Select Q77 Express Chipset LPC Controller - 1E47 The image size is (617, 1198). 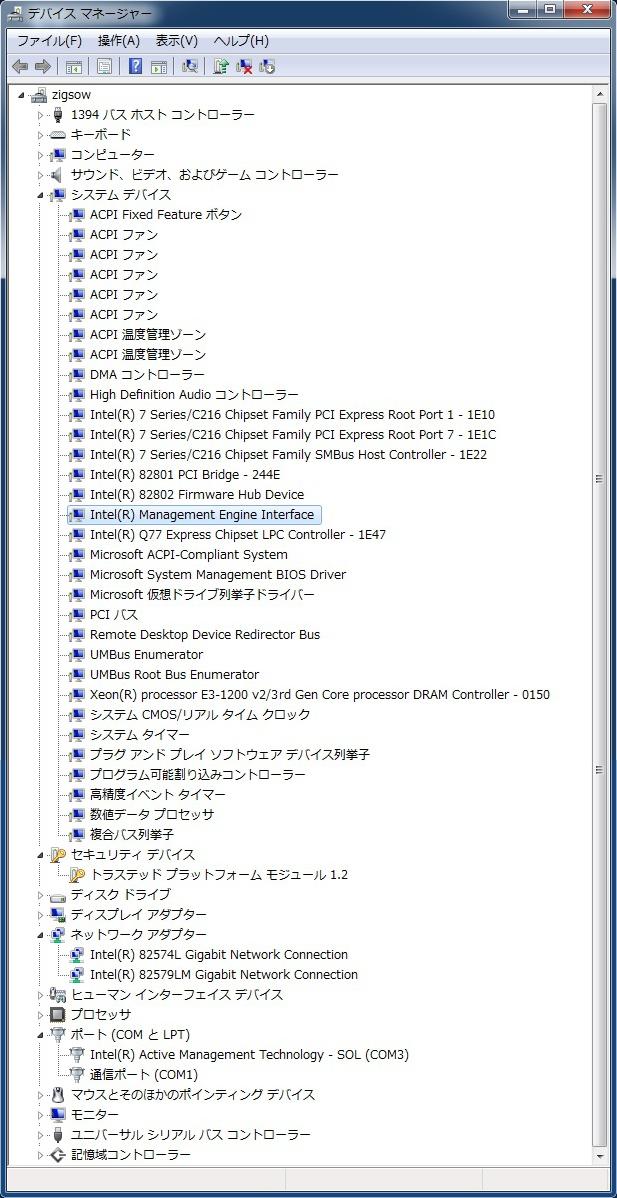pyautogui.click(x=237, y=534)
